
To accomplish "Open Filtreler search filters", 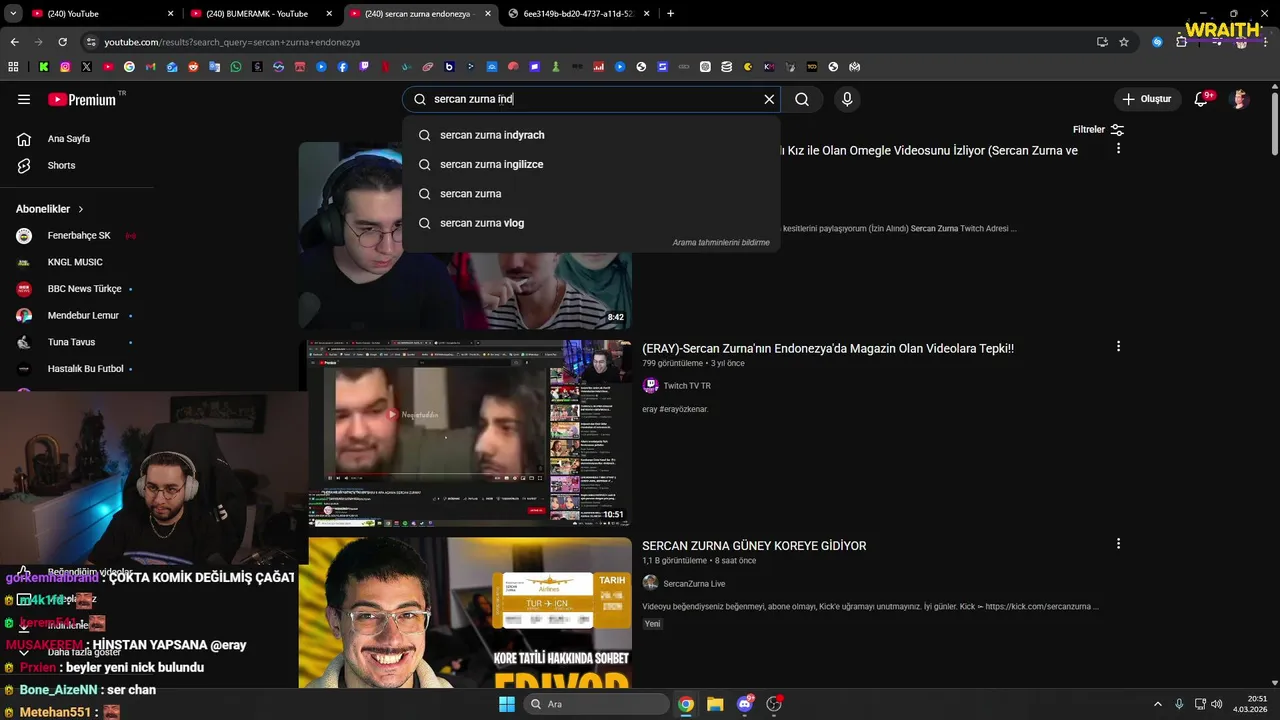I will click(x=1098, y=130).
